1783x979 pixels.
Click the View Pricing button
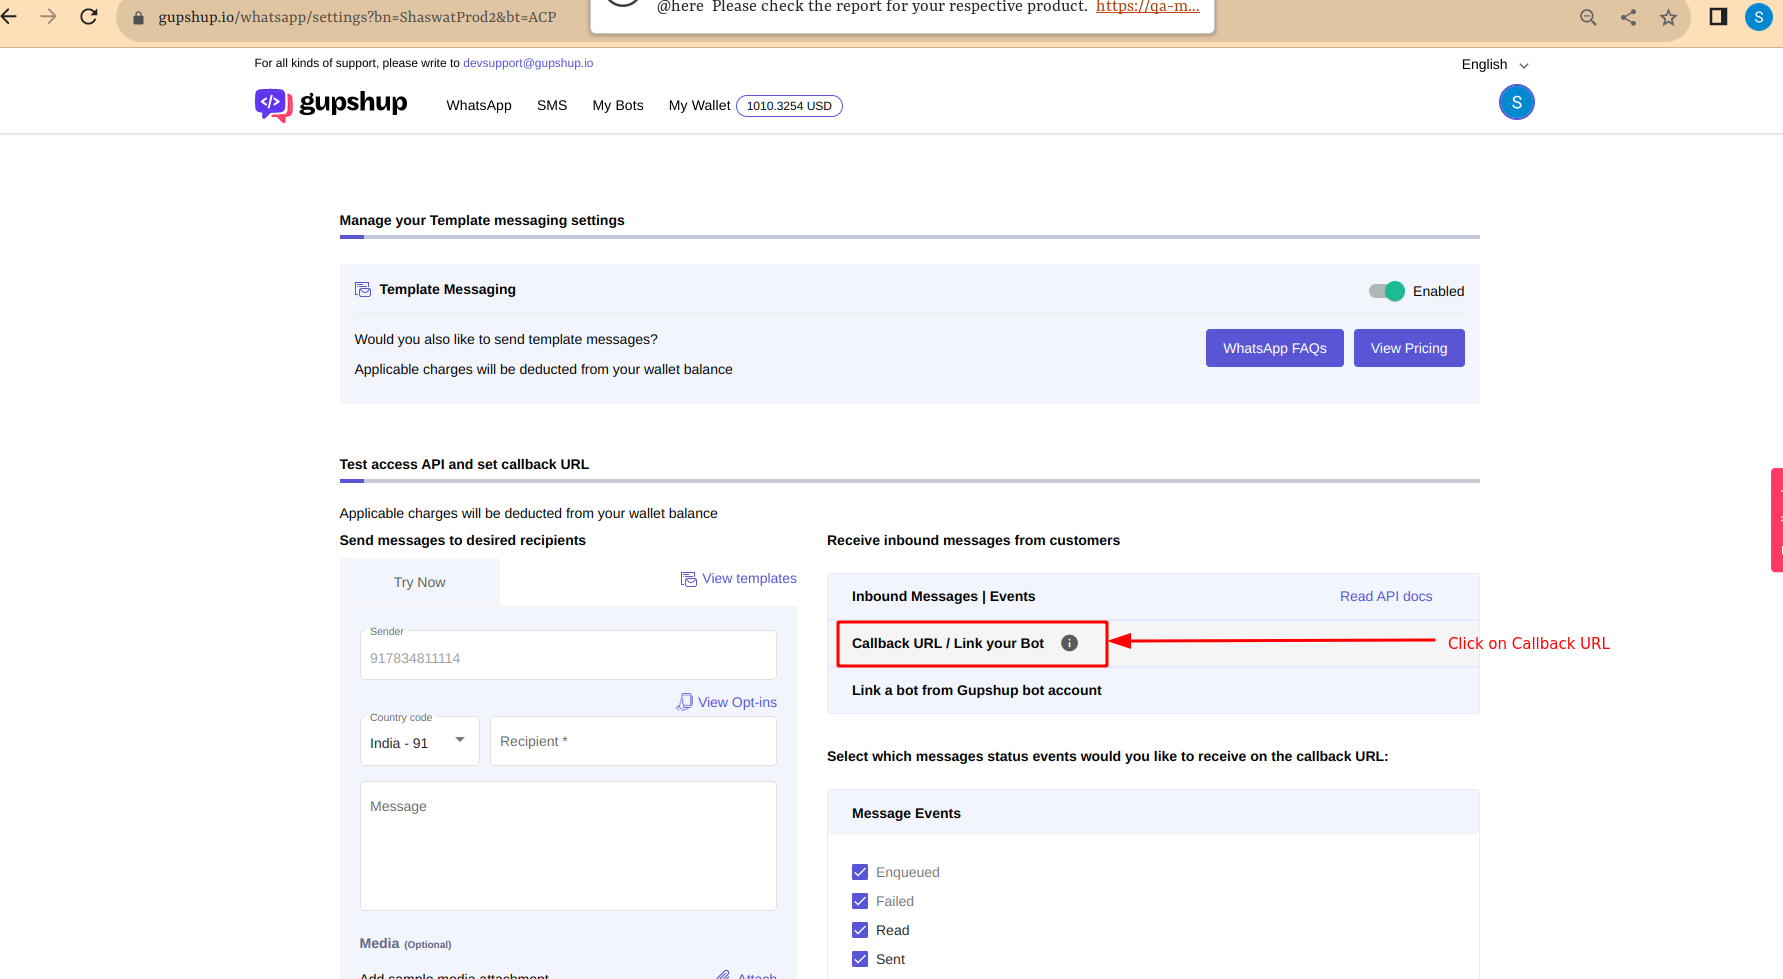tap(1409, 348)
